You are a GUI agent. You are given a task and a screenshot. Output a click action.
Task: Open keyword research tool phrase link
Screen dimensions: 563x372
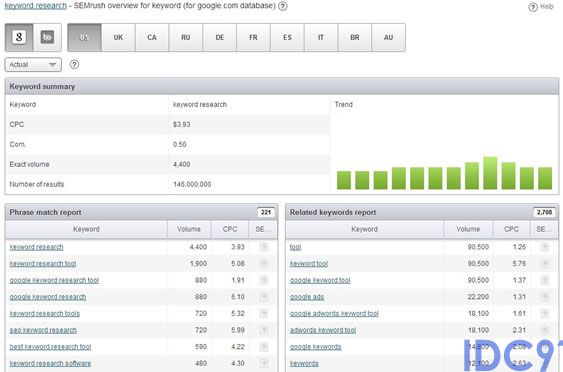pyautogui.click(x=43, y=264)
